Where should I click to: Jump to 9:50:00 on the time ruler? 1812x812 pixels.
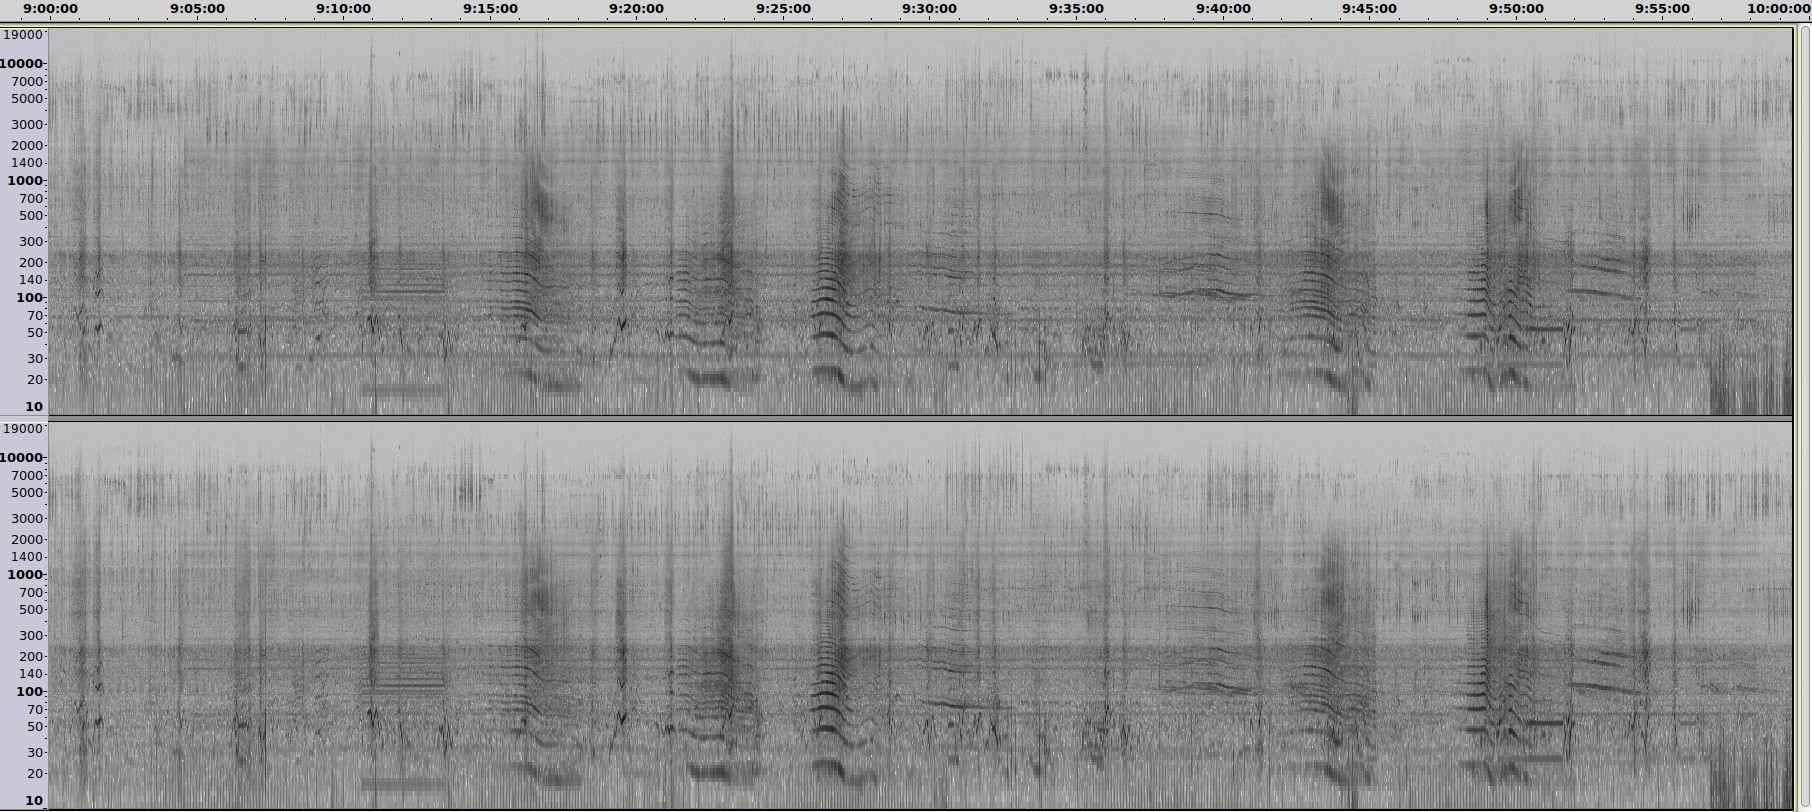1516,9
